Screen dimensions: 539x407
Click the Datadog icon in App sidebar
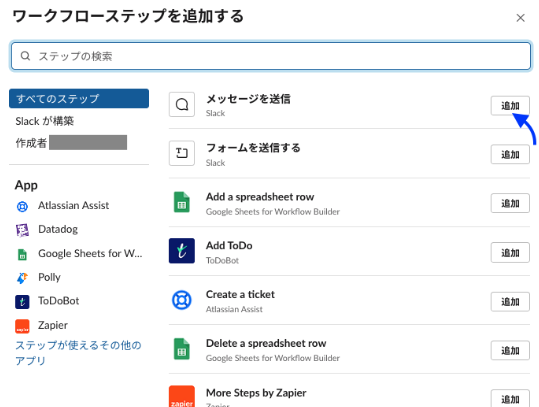point(22,230)
